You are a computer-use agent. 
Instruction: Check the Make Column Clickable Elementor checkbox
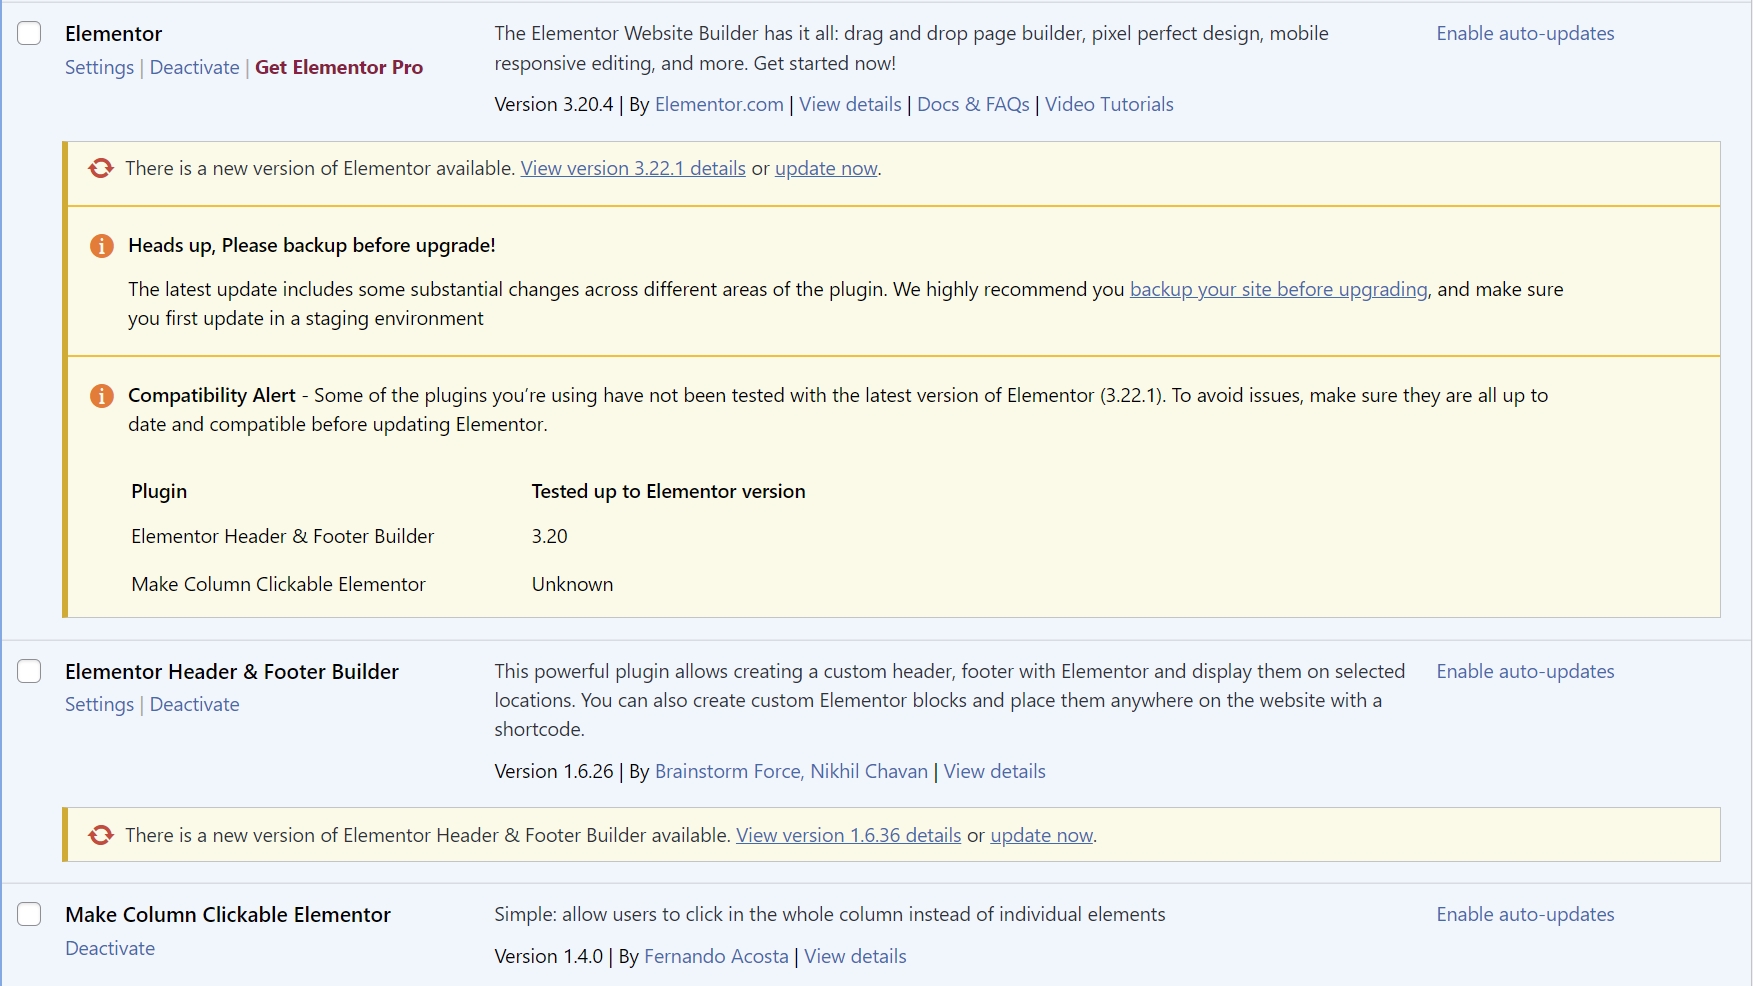coord(29,914)
